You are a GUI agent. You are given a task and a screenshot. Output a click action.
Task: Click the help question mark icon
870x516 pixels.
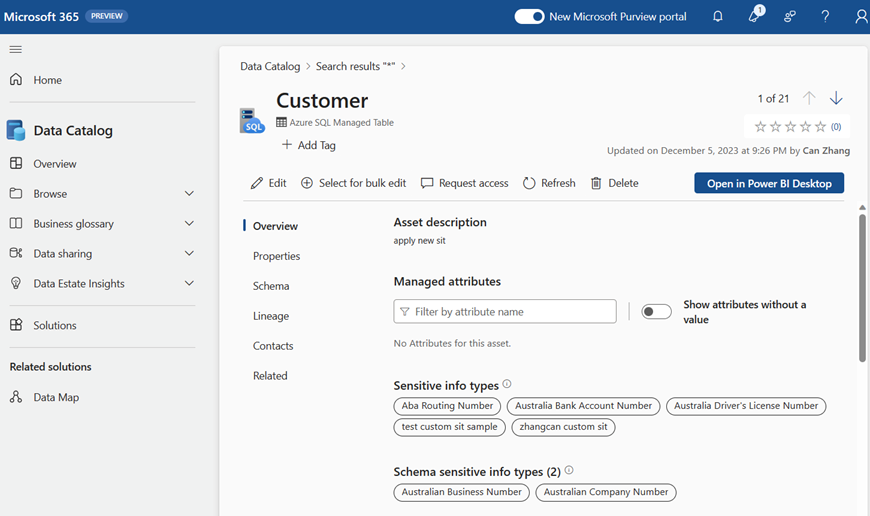pos(825,16)
